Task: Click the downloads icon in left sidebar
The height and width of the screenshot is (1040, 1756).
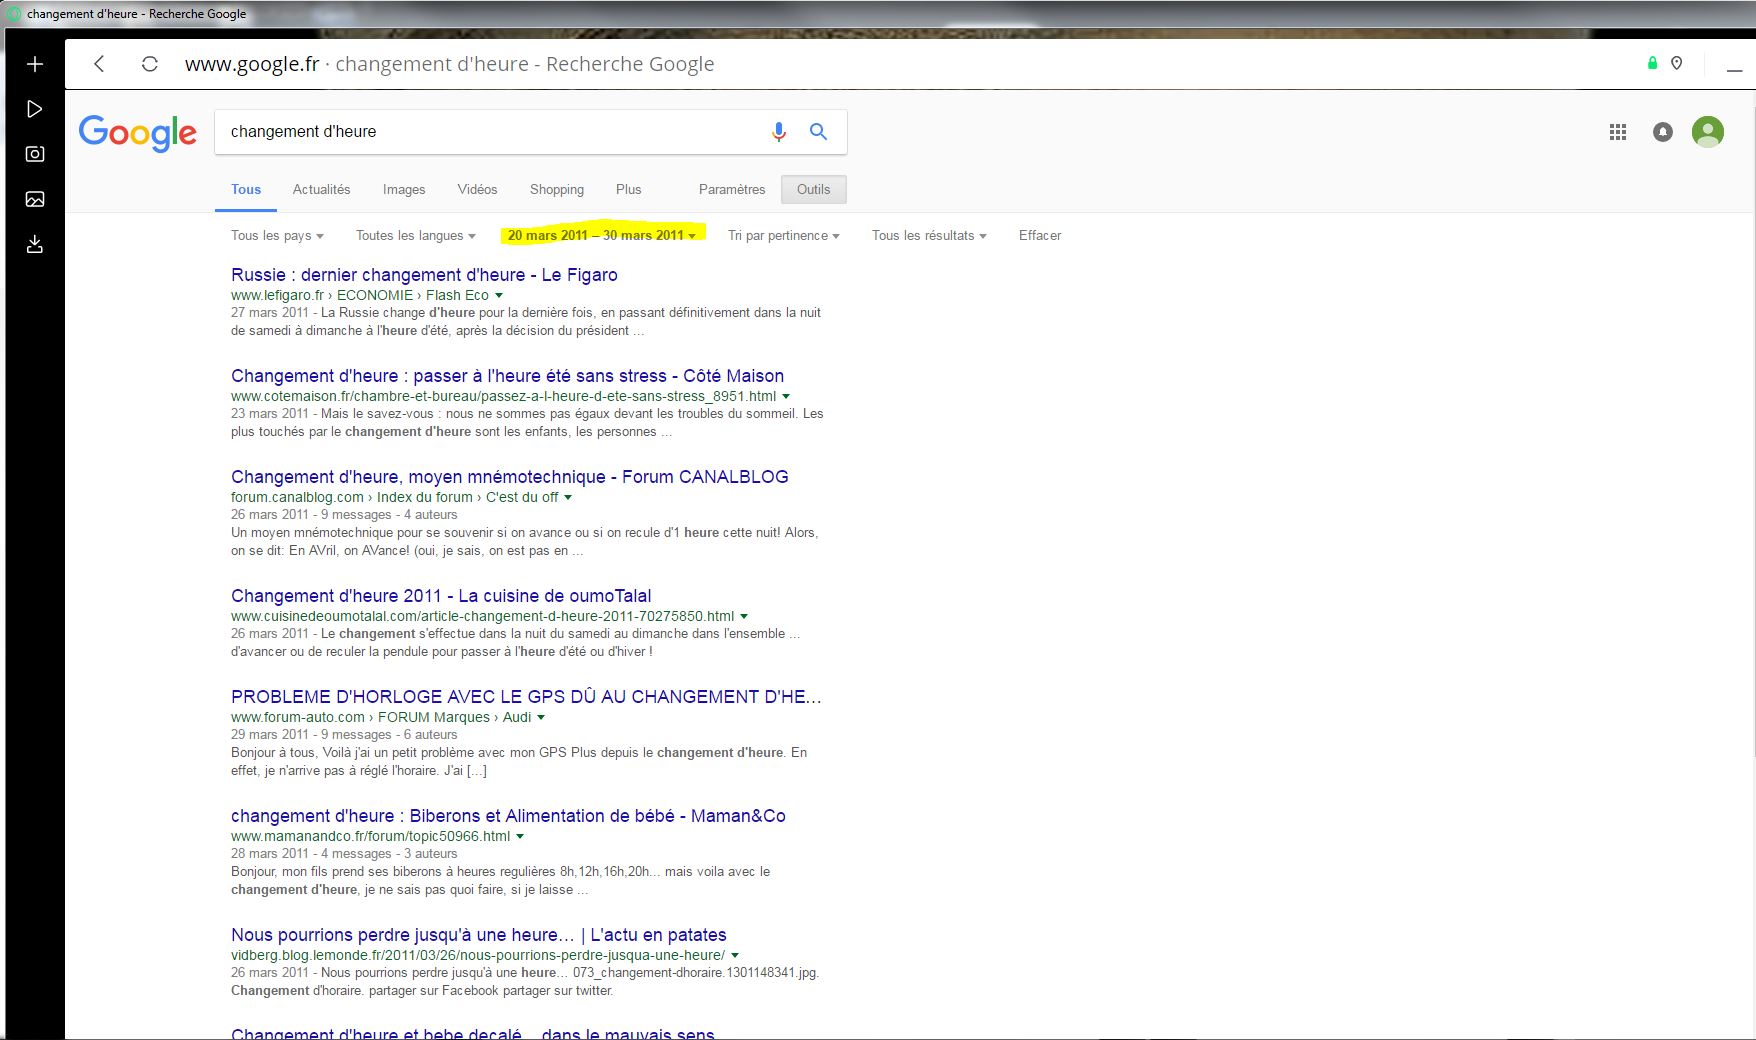Action: [x=35, y=245]
